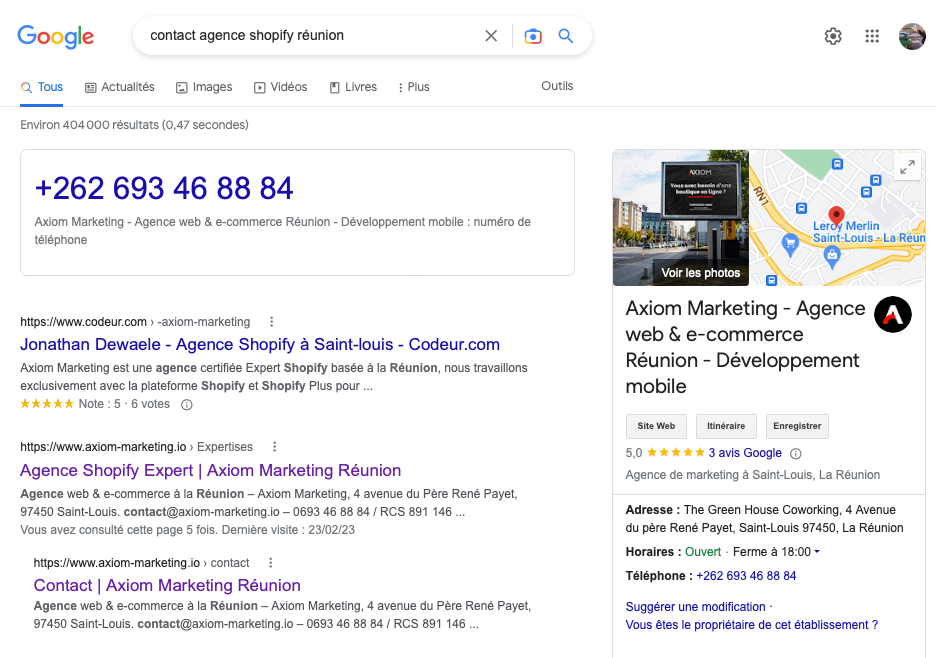Click the Axiom Marketing panel title

coord(746,347)
